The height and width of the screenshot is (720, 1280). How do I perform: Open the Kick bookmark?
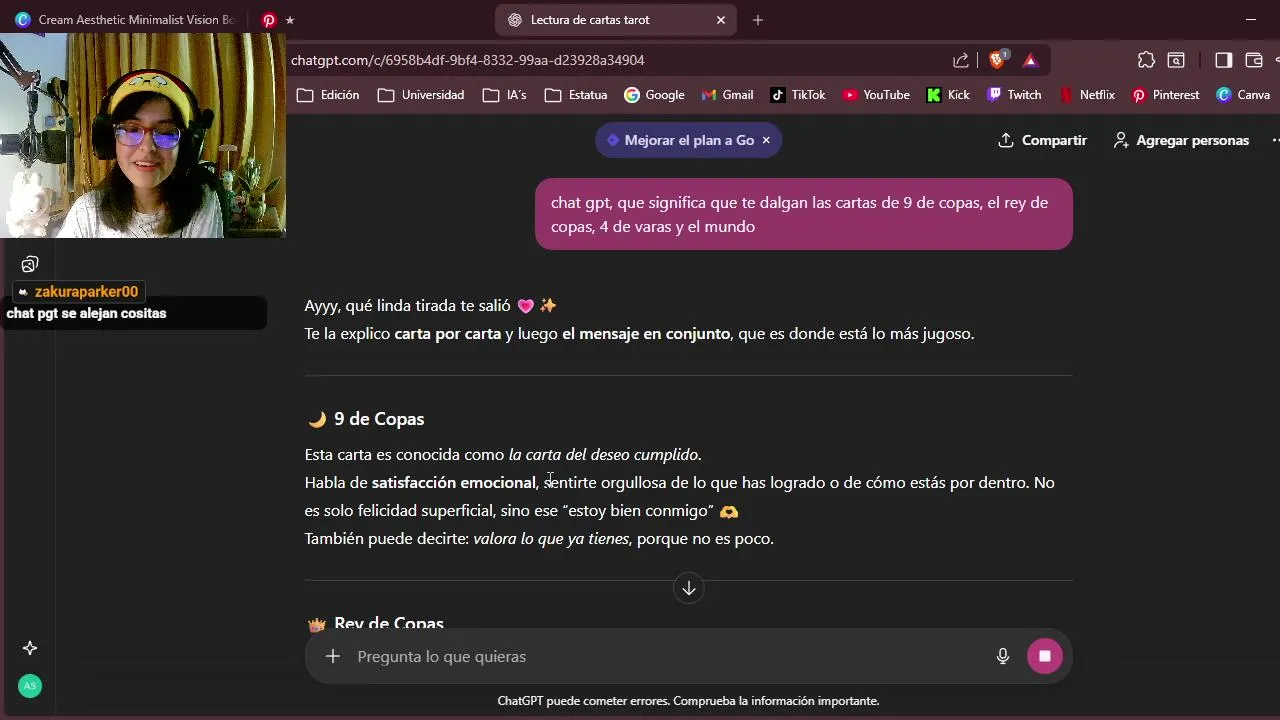click(948, 95)
